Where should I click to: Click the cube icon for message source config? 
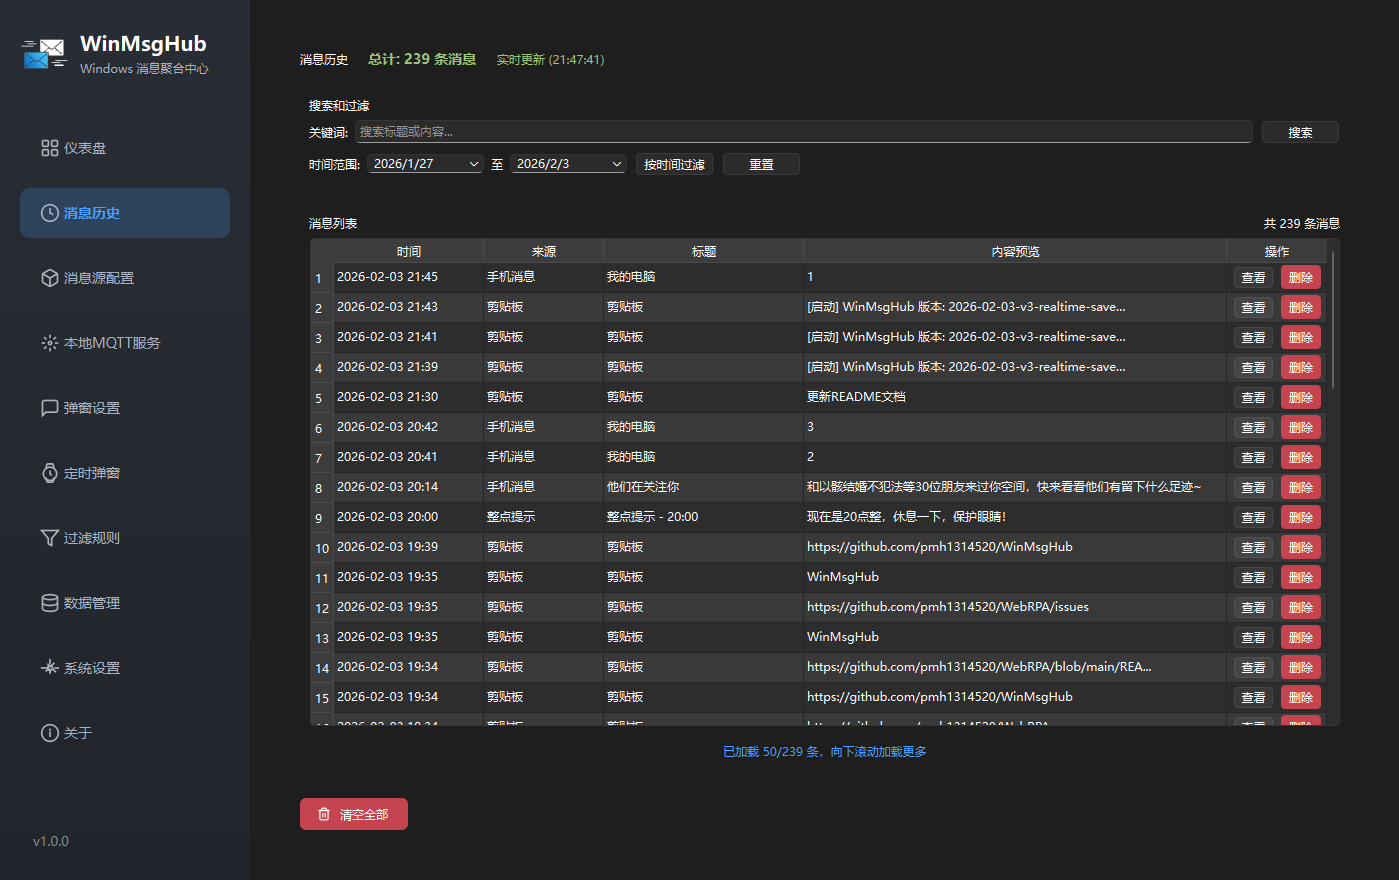(x=49, y=278)
